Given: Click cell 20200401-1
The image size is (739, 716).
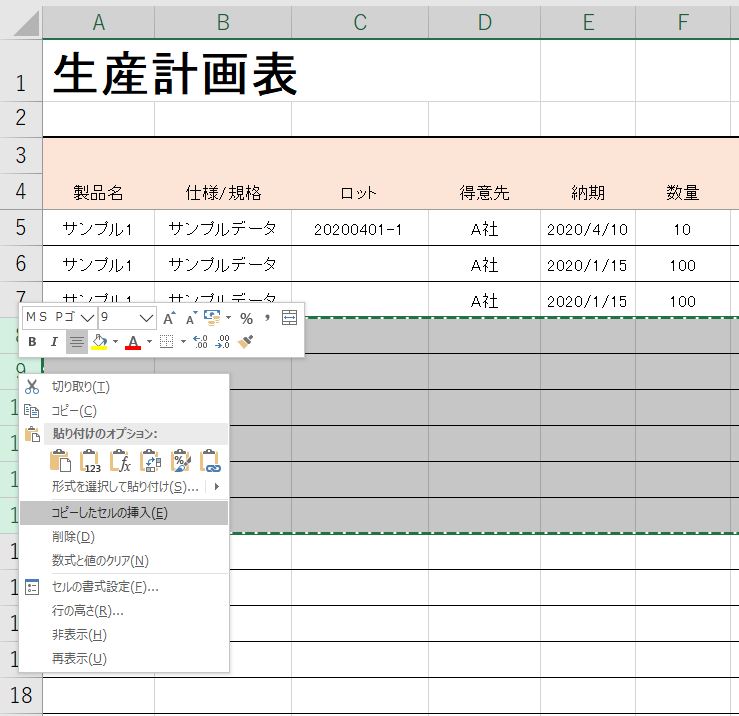Looking at the screenshot, I should 360,228.
